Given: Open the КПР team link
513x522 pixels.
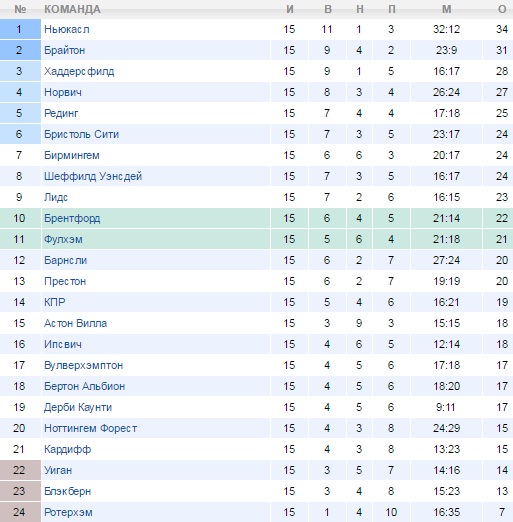Looking at the screenshot, I should (55, 302).
